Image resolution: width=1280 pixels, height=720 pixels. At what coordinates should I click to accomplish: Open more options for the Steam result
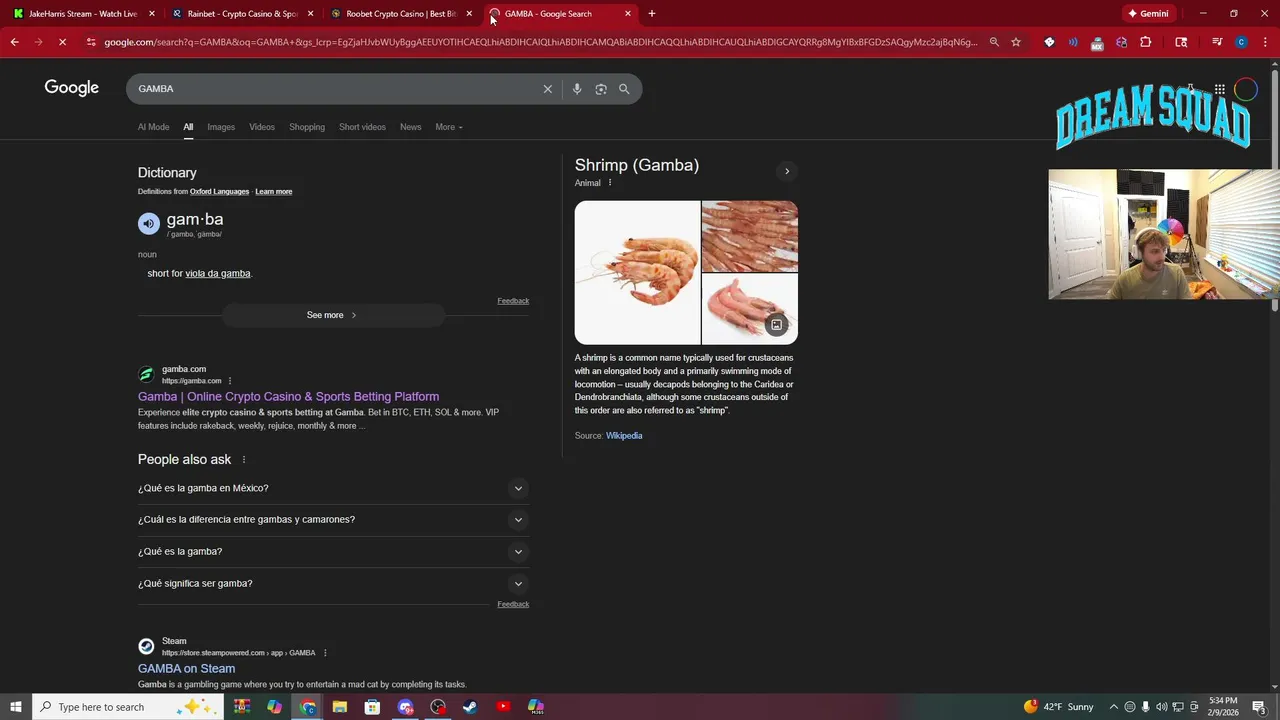[x=325, y=653]
